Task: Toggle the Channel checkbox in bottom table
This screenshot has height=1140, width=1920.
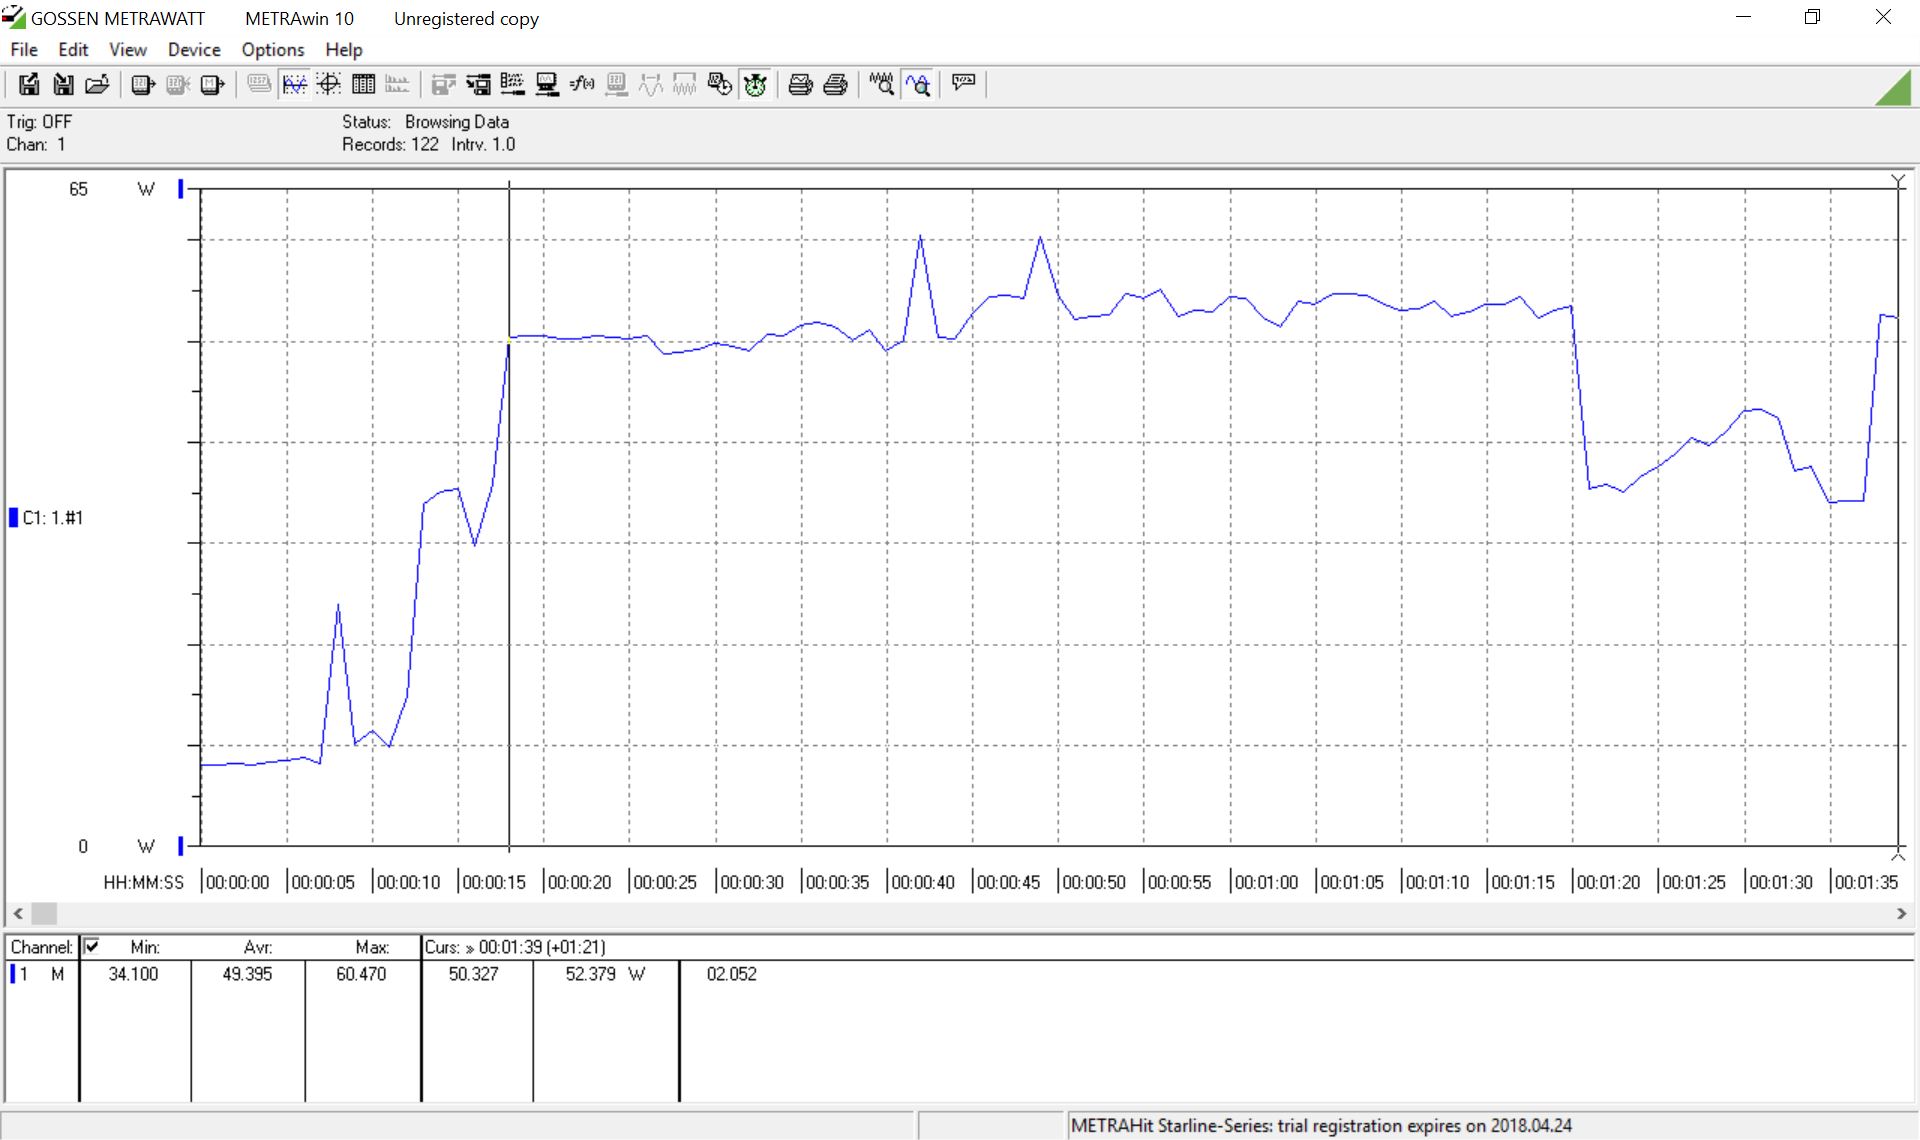Action: [92, 946]
